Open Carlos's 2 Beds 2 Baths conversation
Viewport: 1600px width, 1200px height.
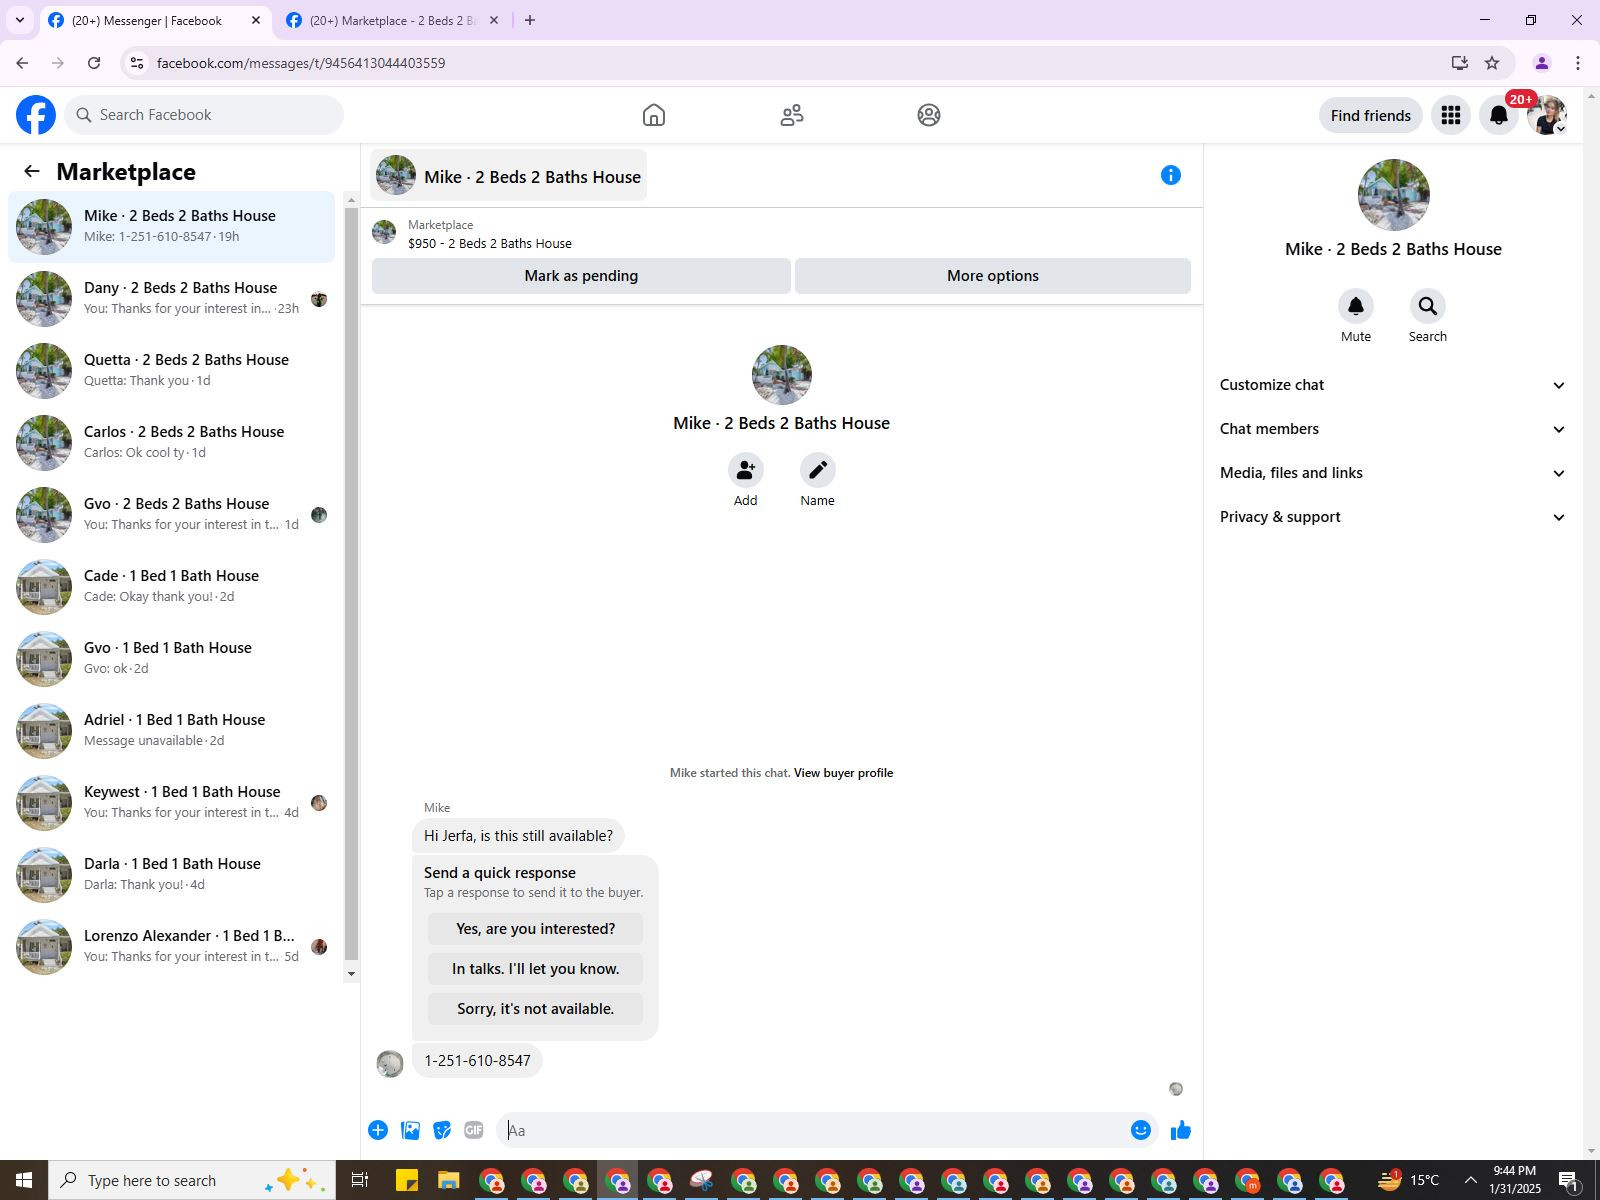[172, 443]
